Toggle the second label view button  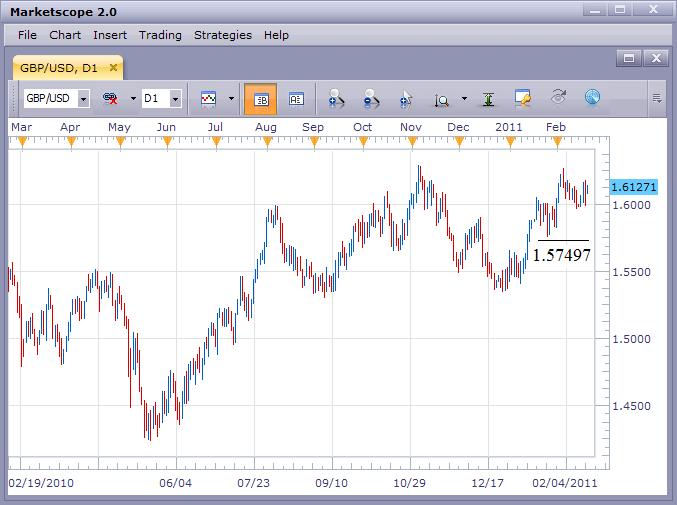[296, 99]
